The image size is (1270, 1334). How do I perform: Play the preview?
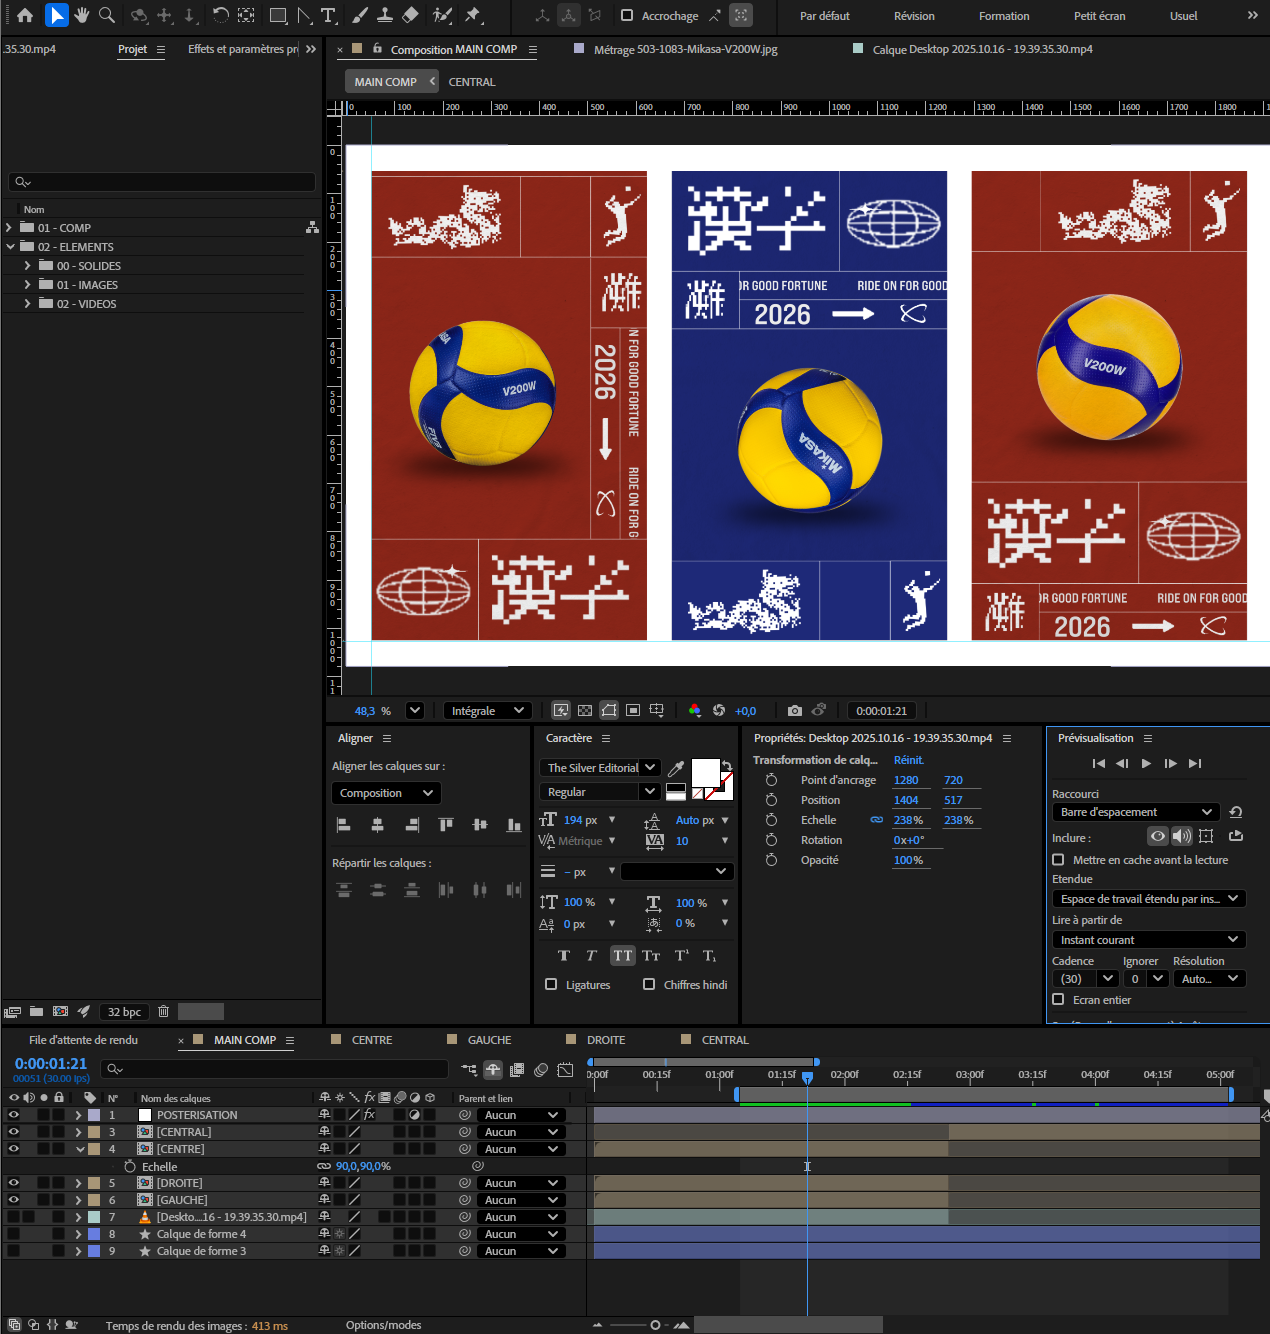pyautogui.click(x=1146, y=763)
